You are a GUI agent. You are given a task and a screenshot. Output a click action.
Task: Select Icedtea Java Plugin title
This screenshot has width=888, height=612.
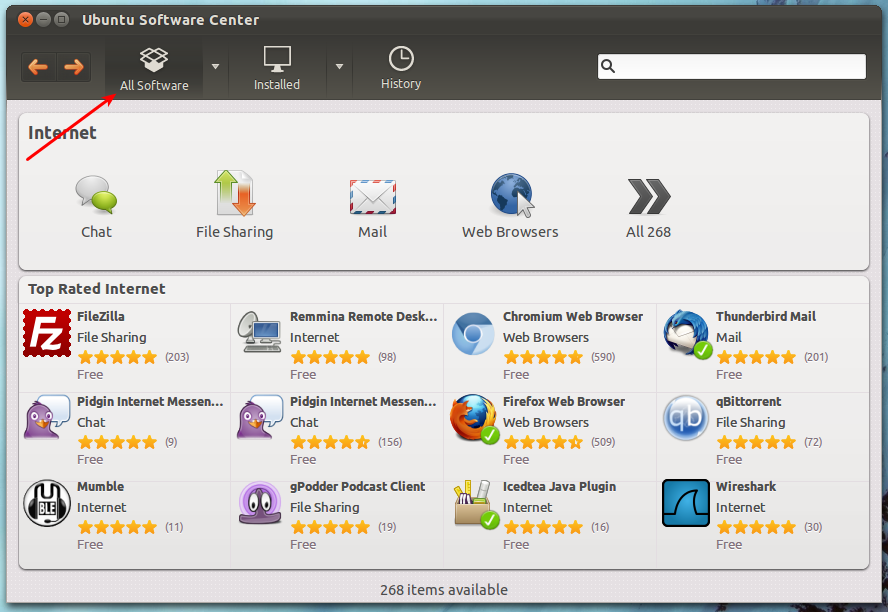pos(560,486)
